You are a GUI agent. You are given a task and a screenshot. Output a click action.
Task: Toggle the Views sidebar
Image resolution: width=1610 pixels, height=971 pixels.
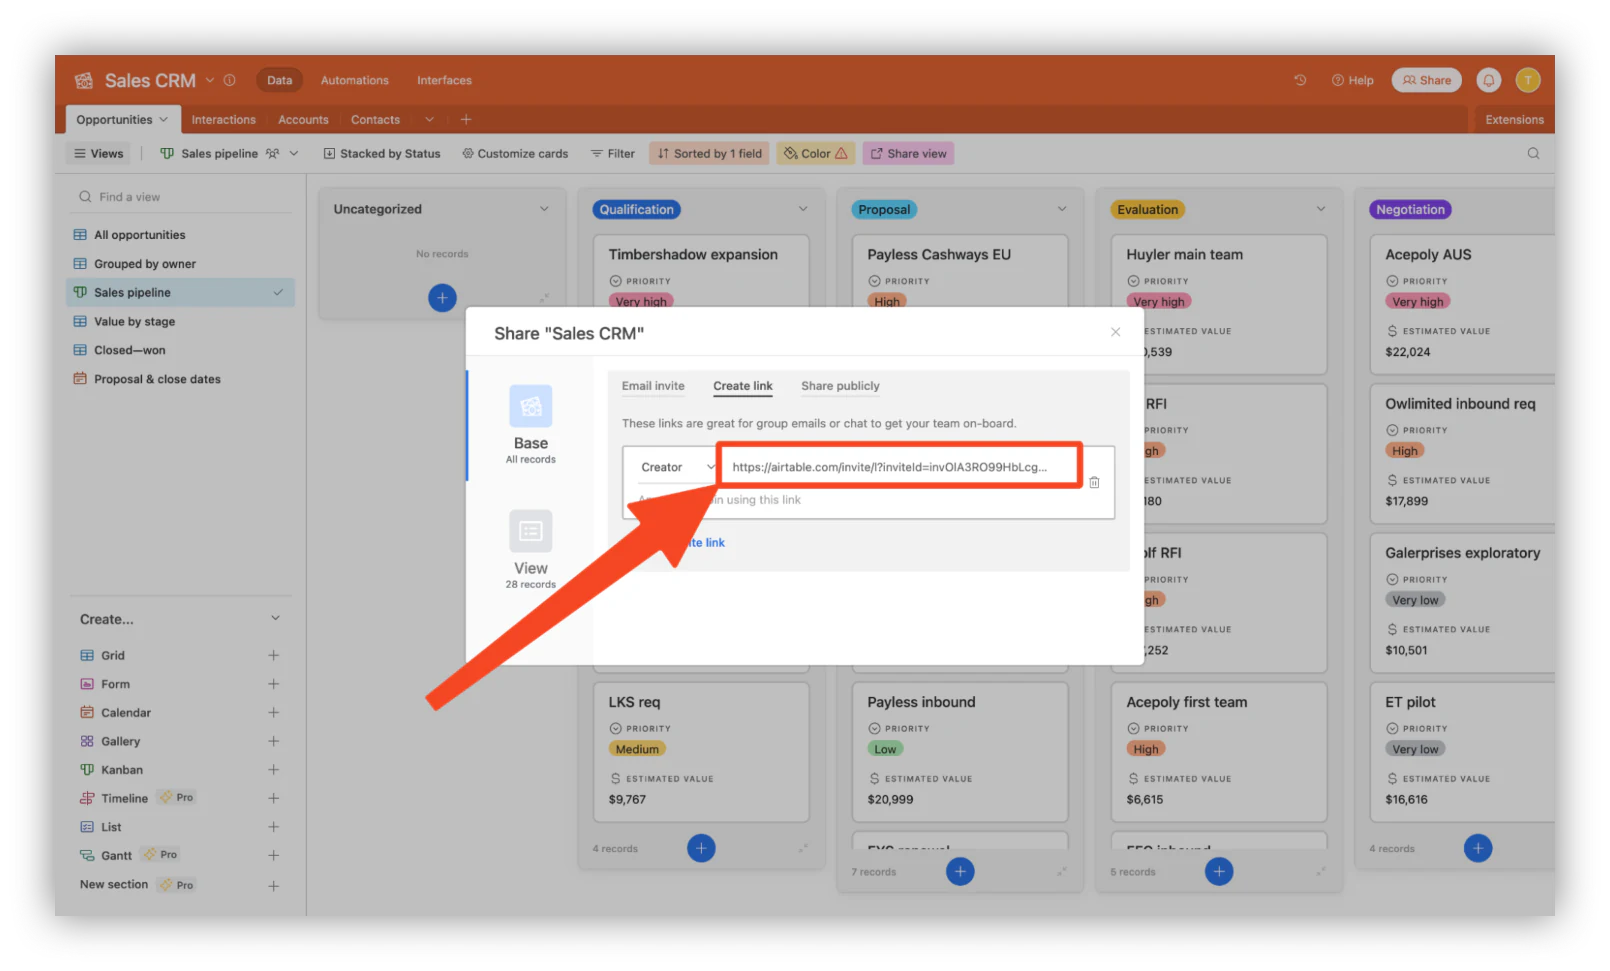click(x=98, y=153)
